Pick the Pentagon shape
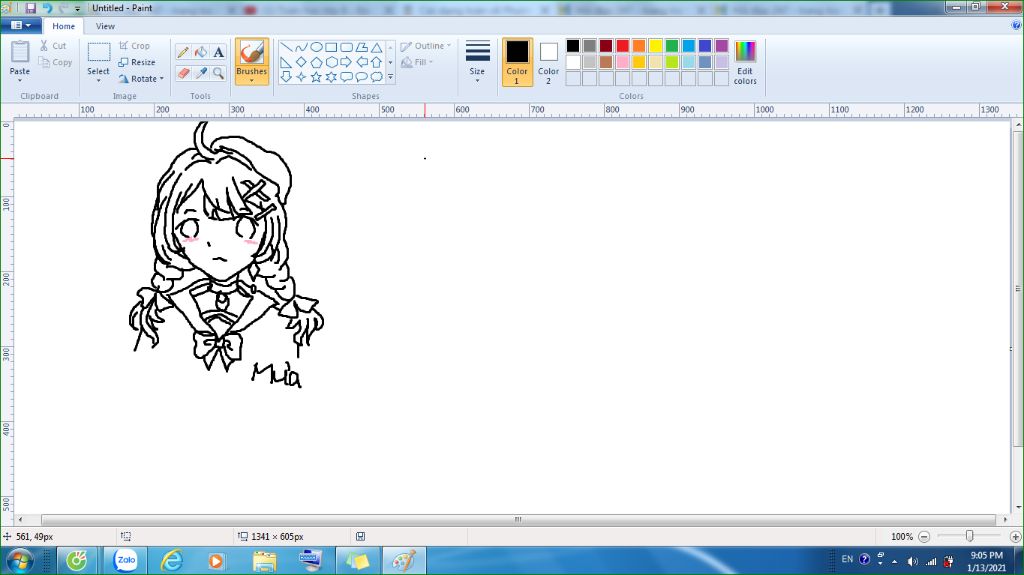 point(316,62)
